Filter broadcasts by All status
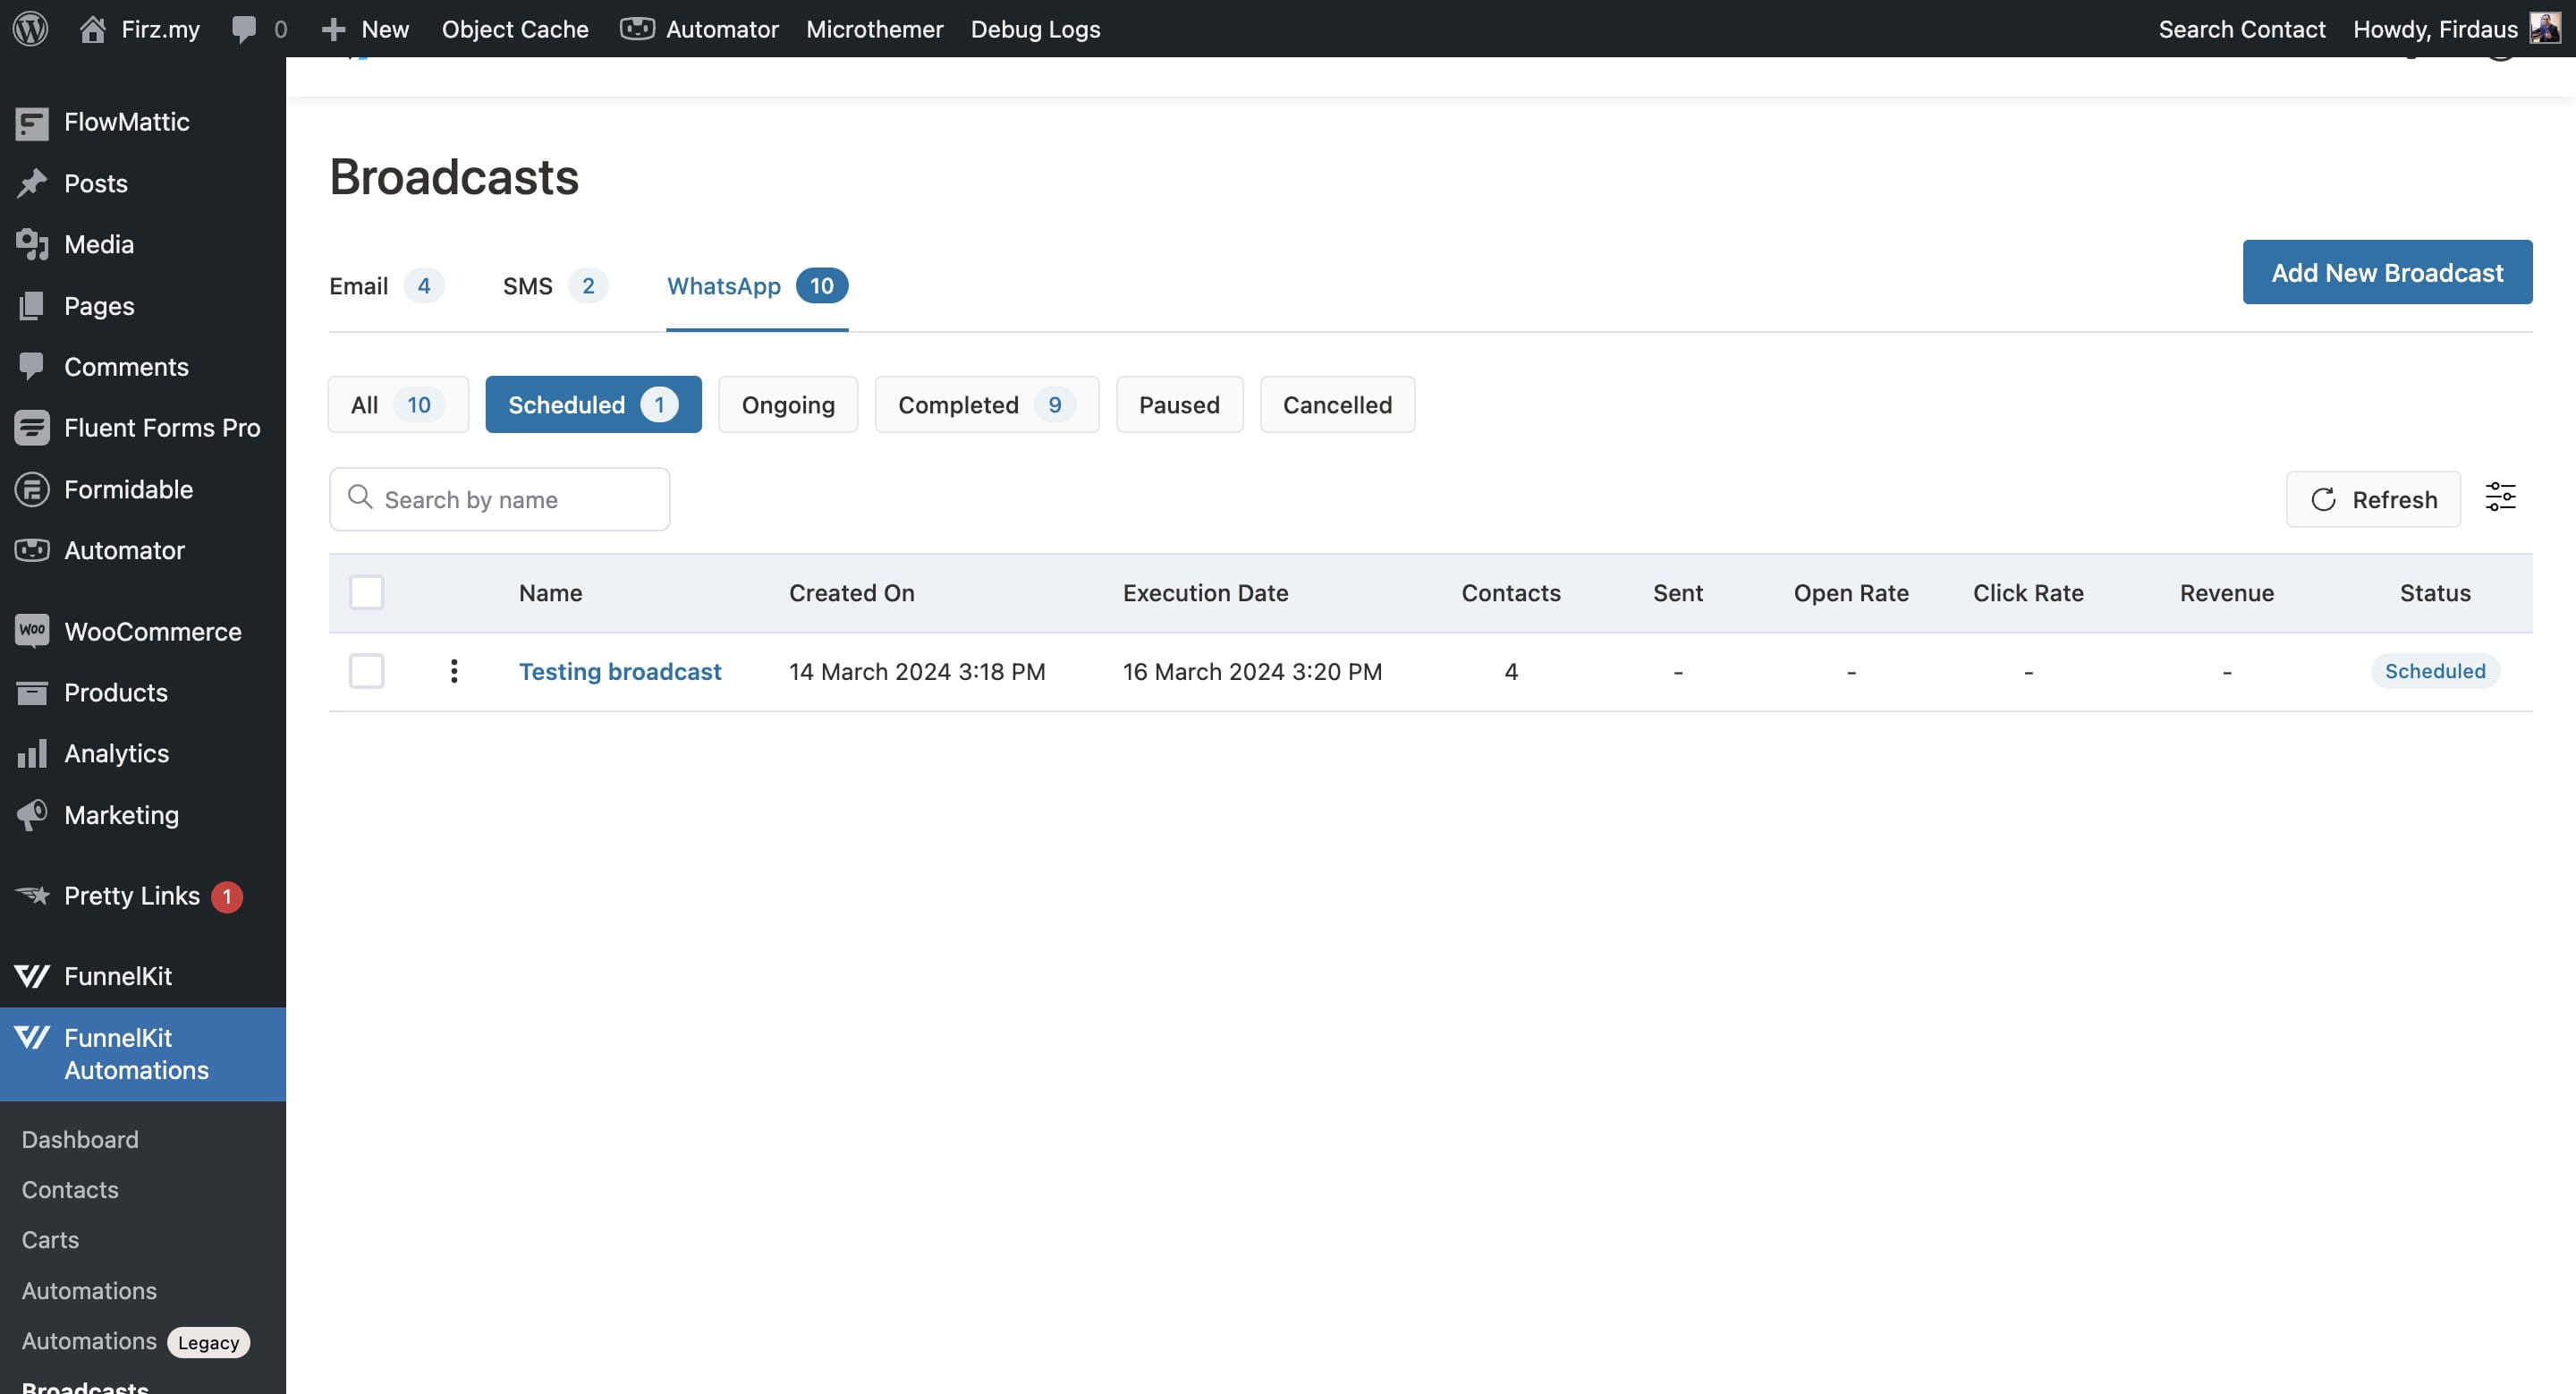 tap(398, 405)
